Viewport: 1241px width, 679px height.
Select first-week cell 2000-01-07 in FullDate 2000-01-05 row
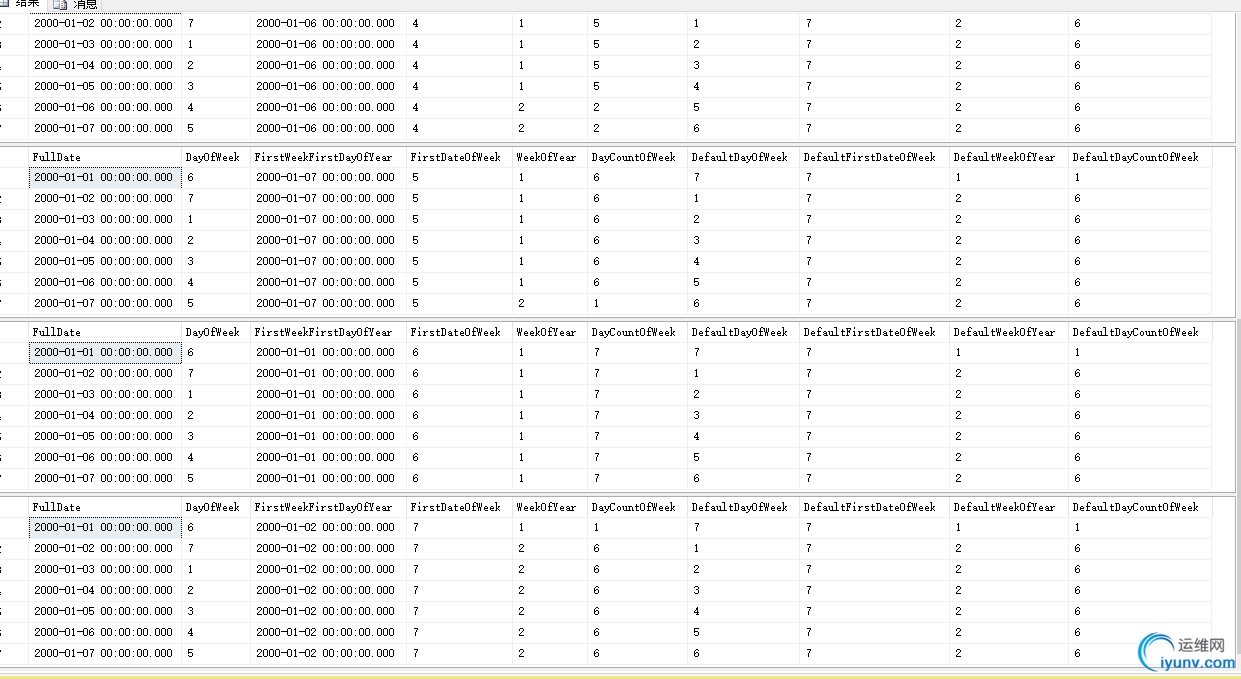point(329,261)
